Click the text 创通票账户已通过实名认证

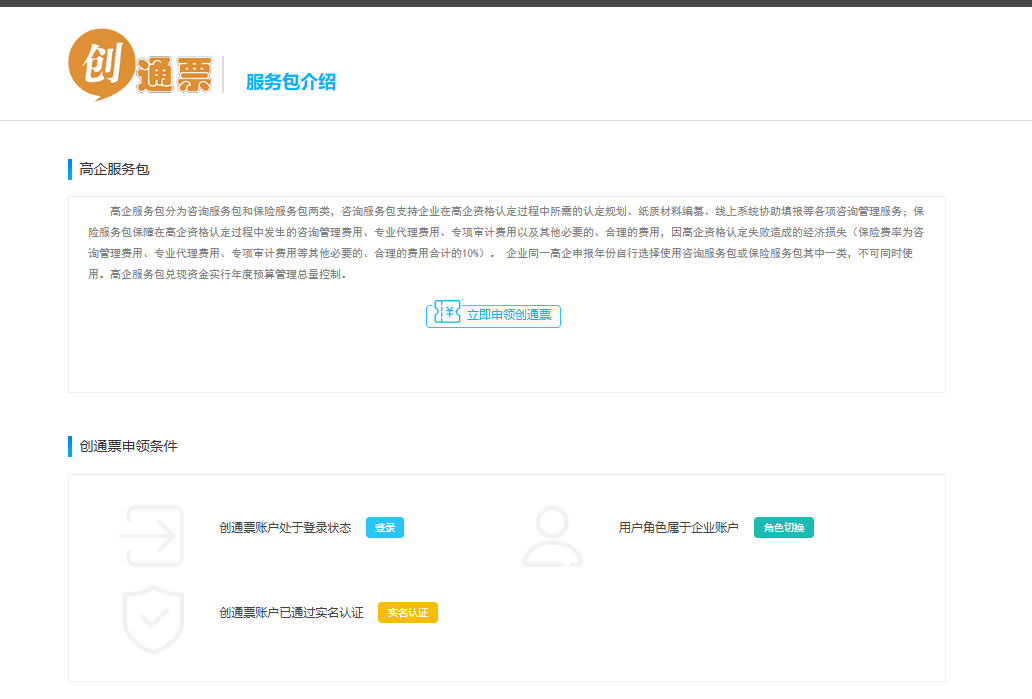pyautogui.click(x=291, y=613)
